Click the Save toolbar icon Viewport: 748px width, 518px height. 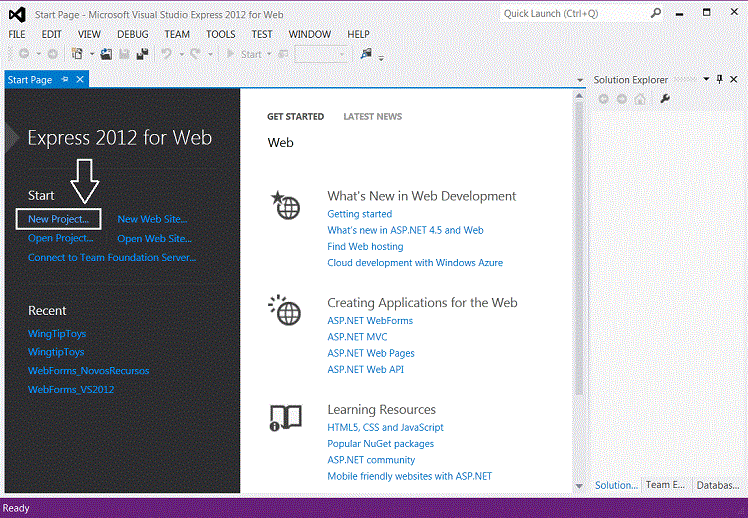124,54
